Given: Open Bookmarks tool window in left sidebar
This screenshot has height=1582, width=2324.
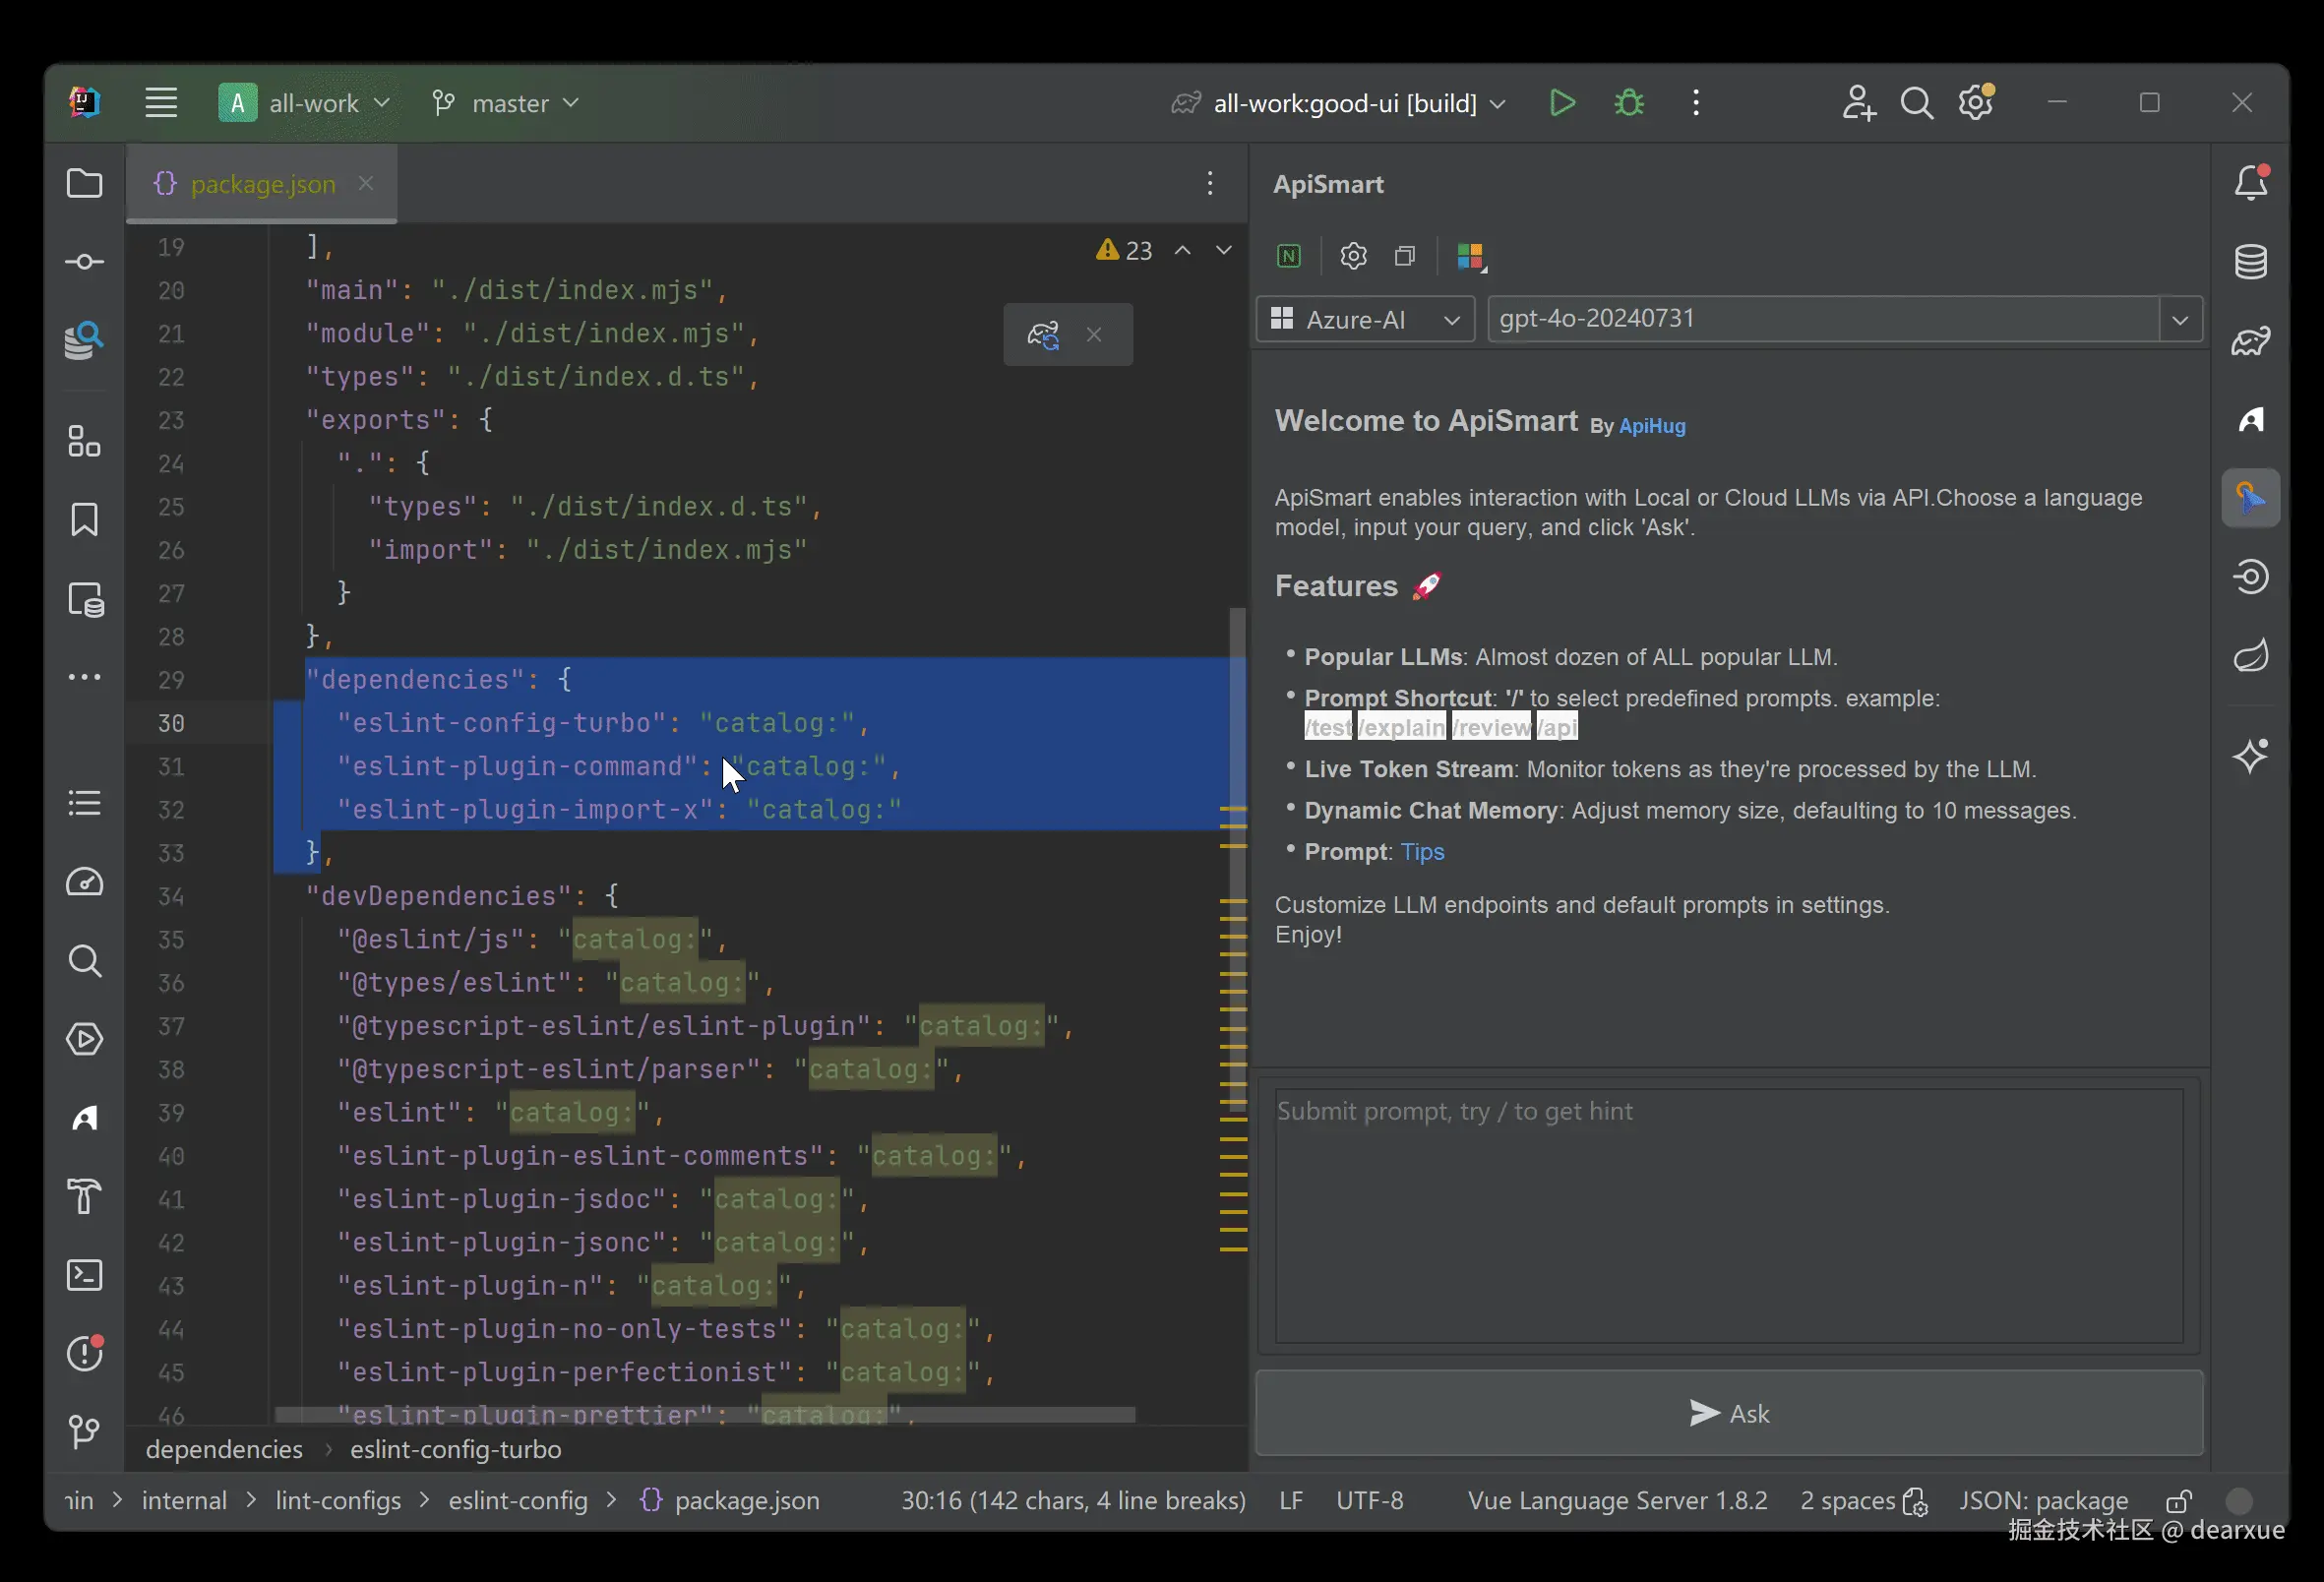Looking at the screenshot, I should (x=84, y=519).
